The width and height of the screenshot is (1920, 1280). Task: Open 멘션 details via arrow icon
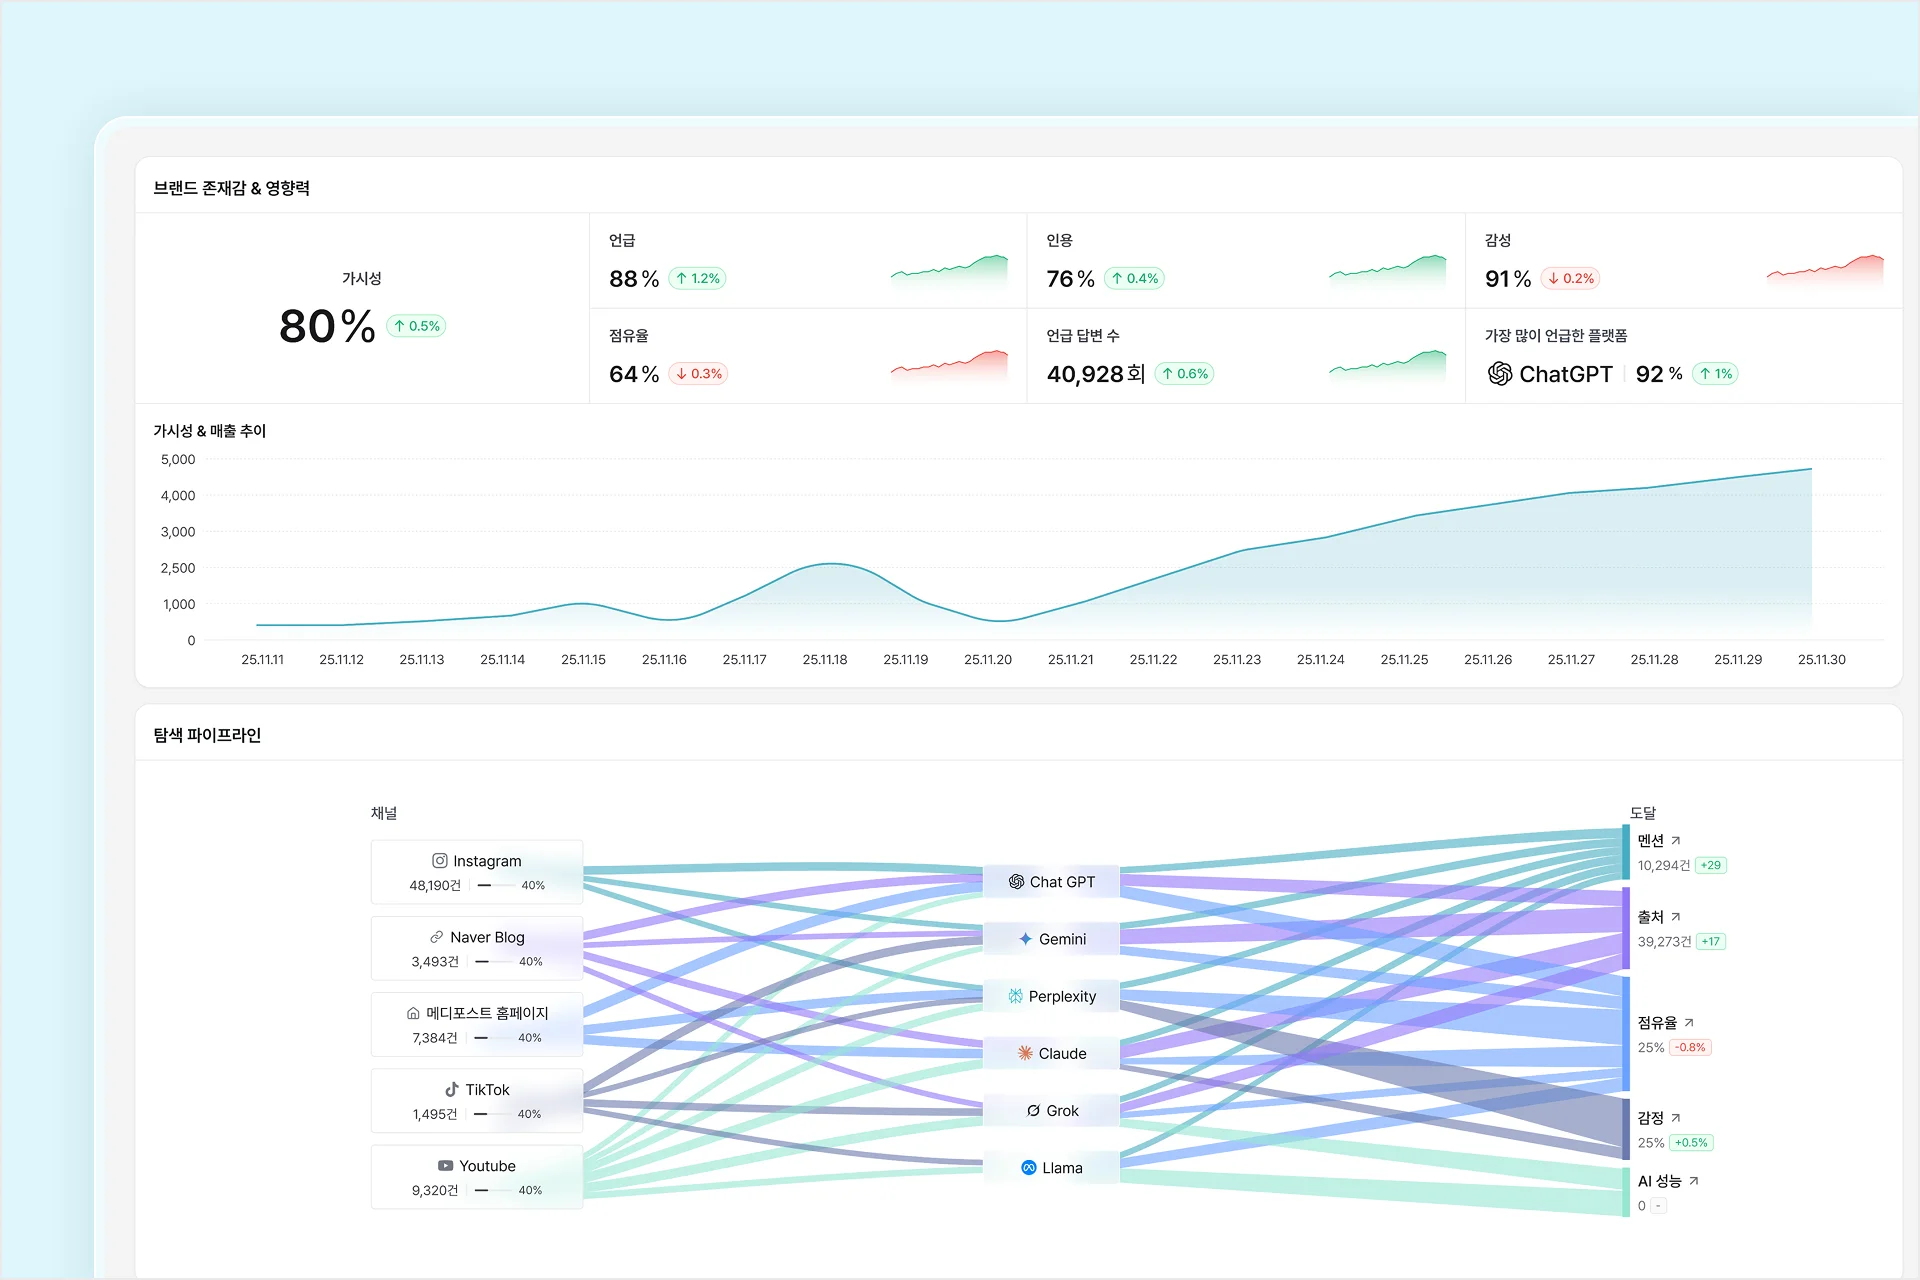point(1676,841)
